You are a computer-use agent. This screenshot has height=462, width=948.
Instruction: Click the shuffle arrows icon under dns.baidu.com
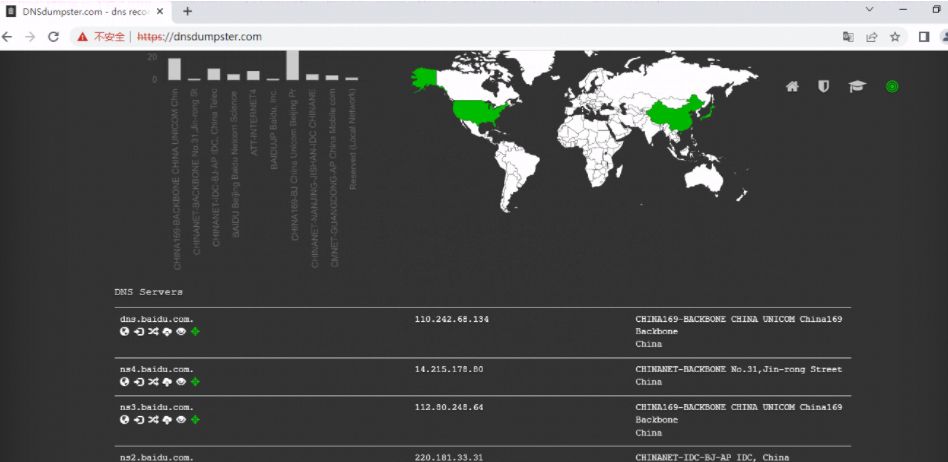153,331
